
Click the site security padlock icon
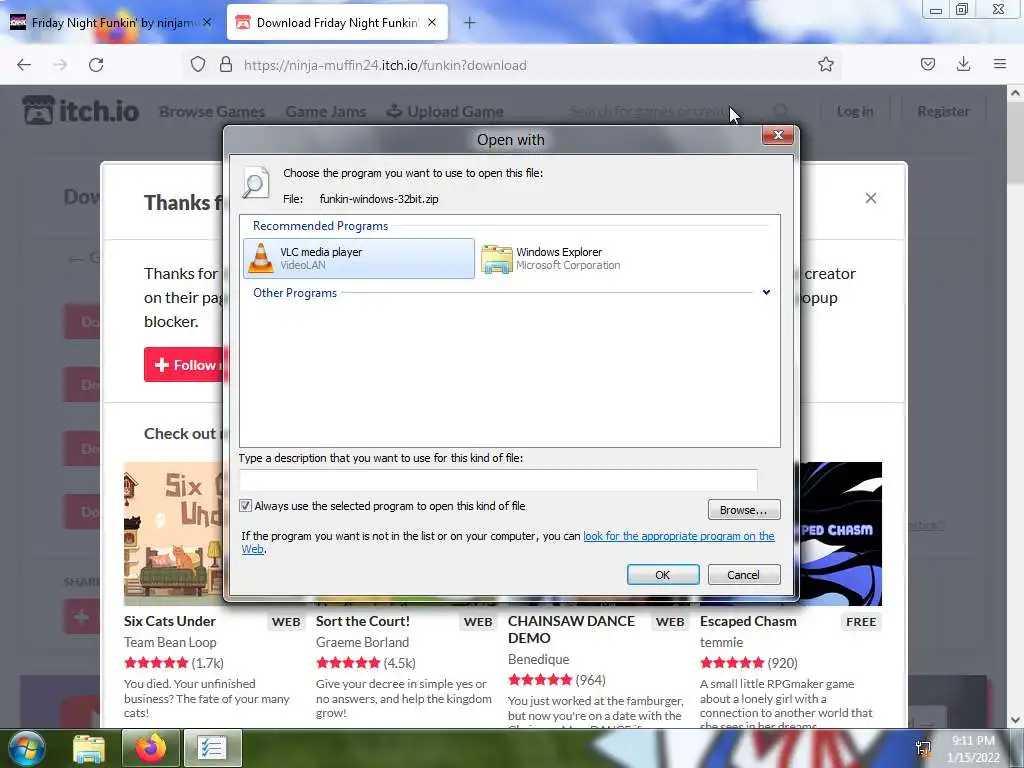click(x=226, y=65)
